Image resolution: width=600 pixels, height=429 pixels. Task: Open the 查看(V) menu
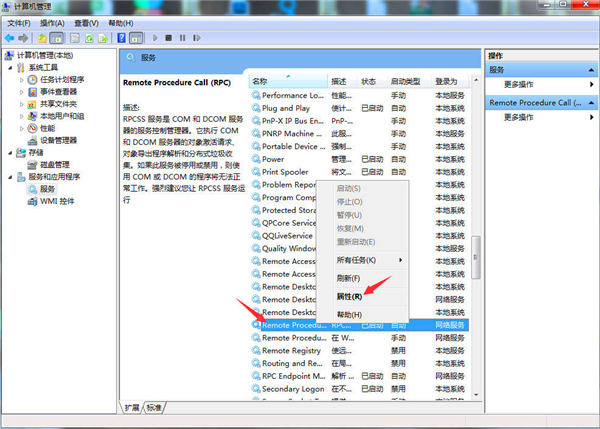[86, 23]
